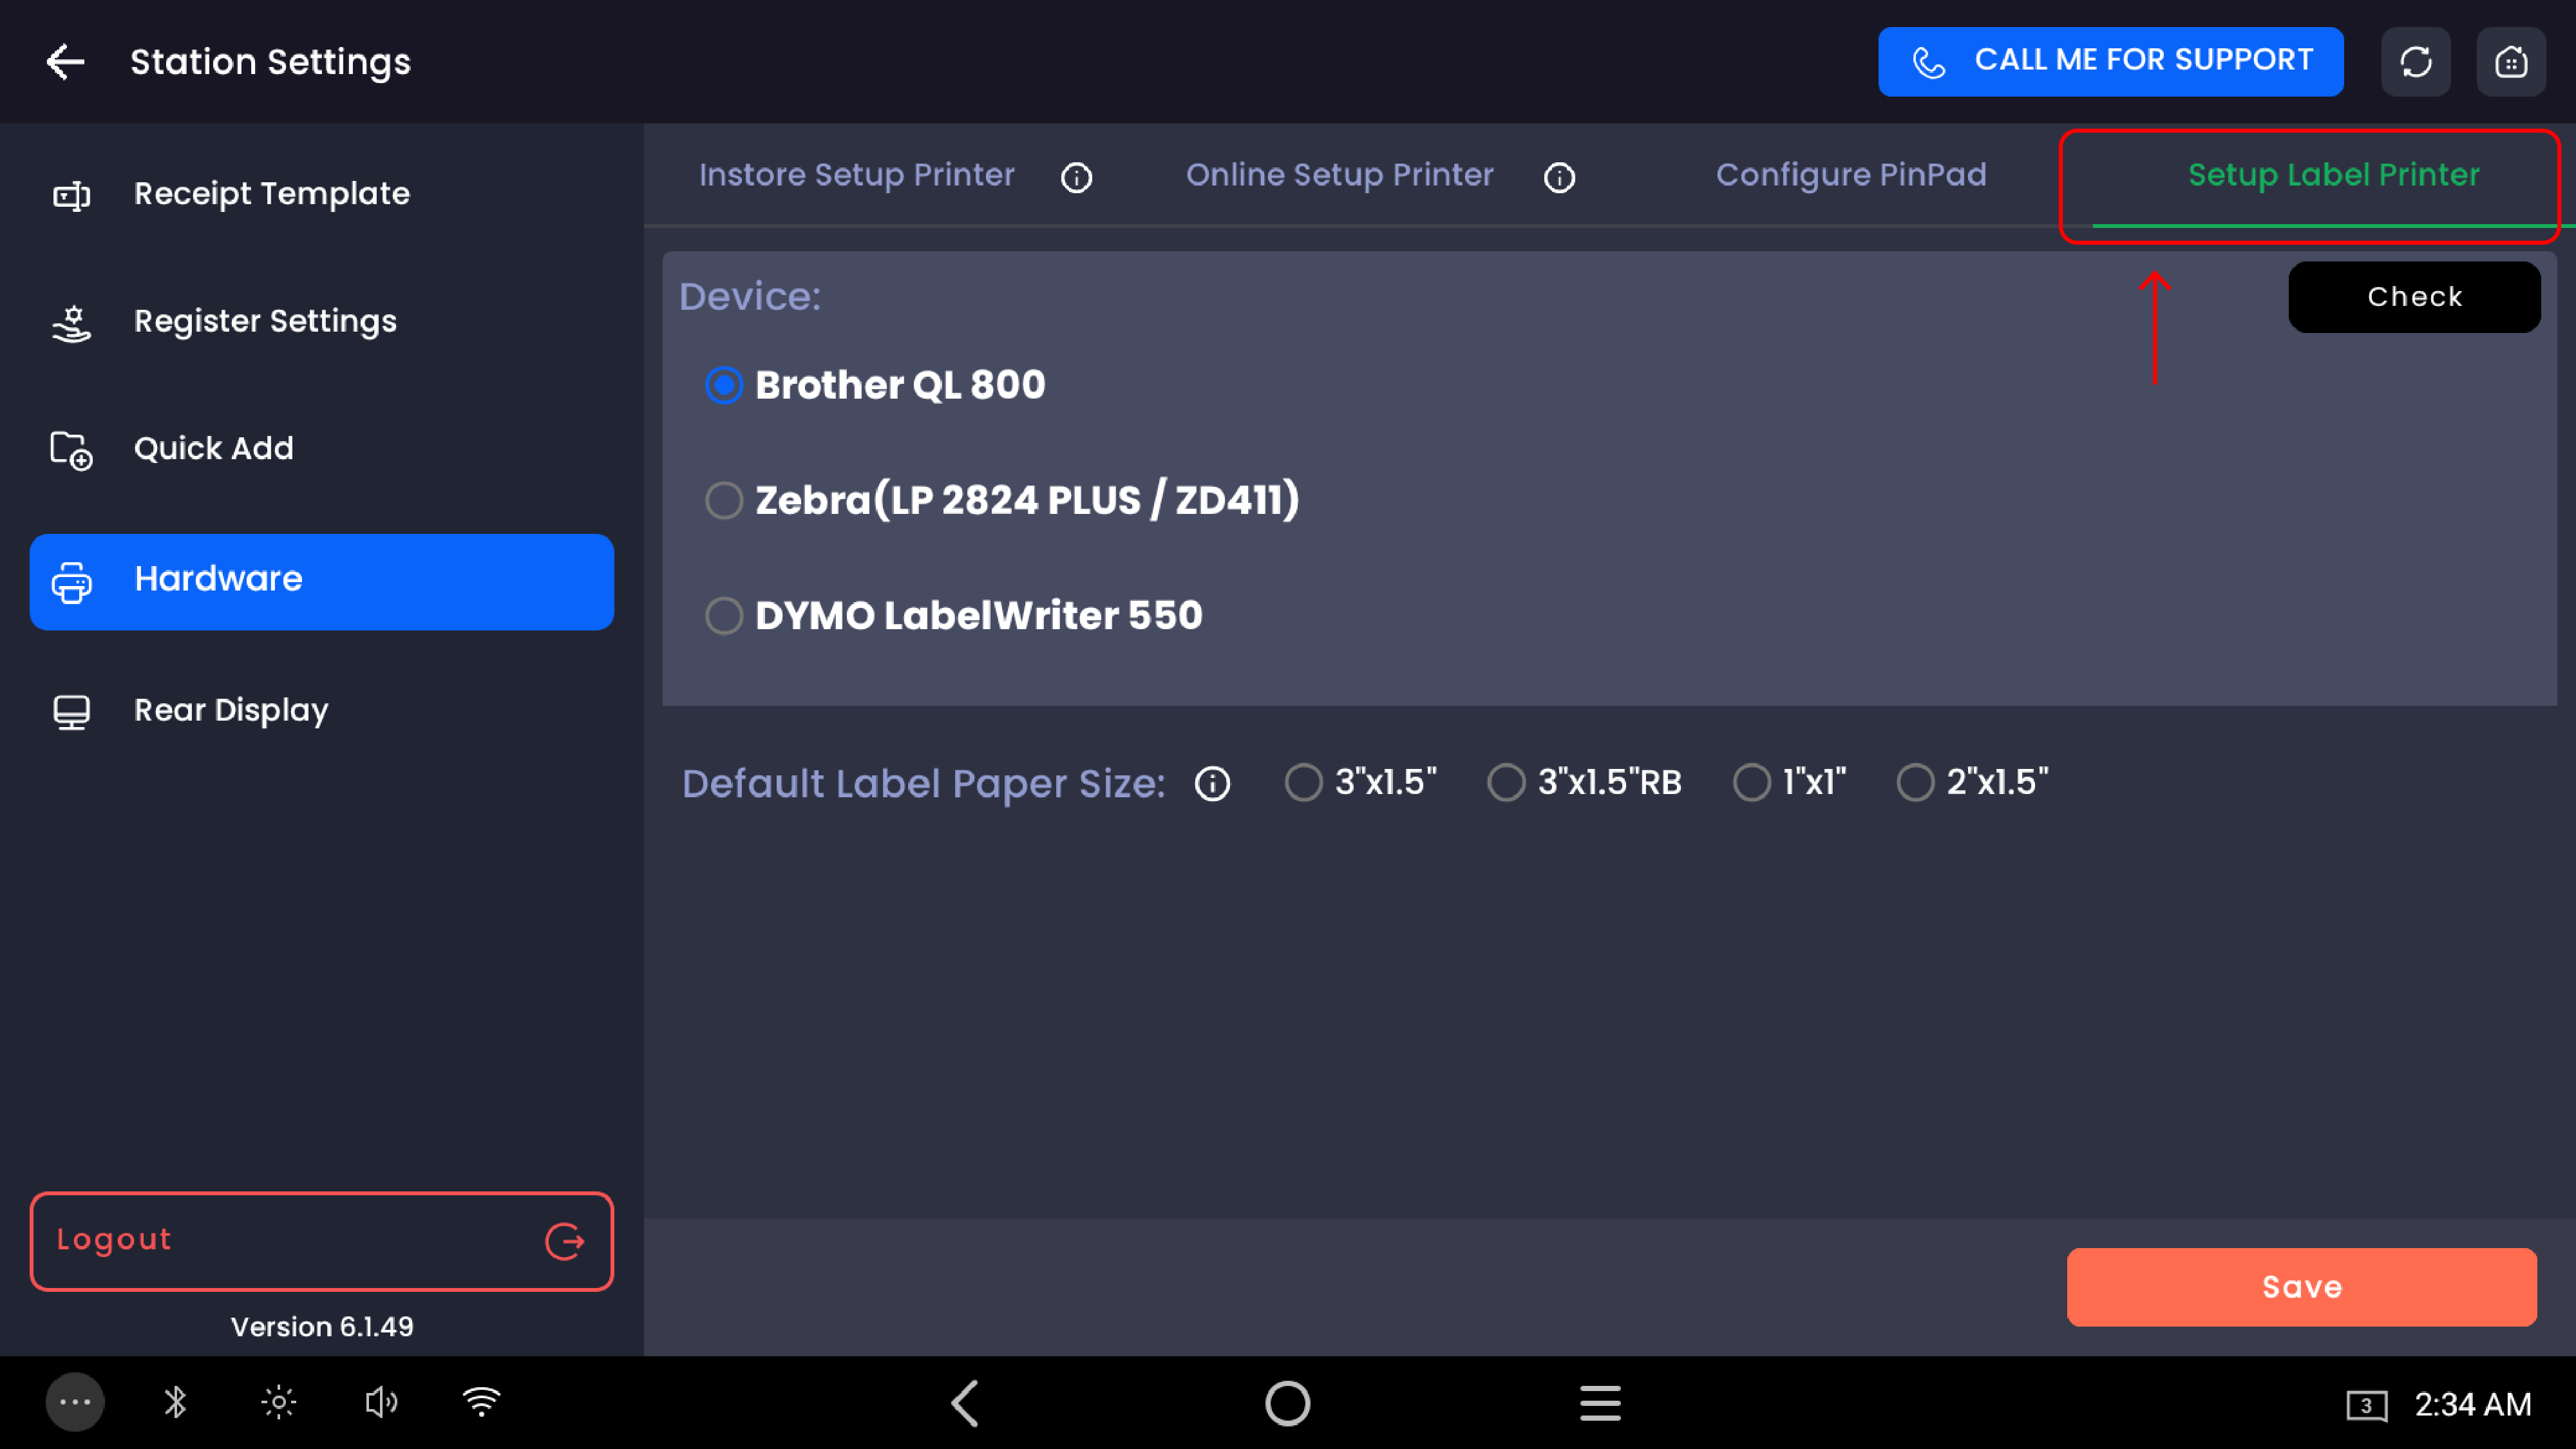Open the Configure PinPad tab

pyautogui.click(x=1850, y=175)
